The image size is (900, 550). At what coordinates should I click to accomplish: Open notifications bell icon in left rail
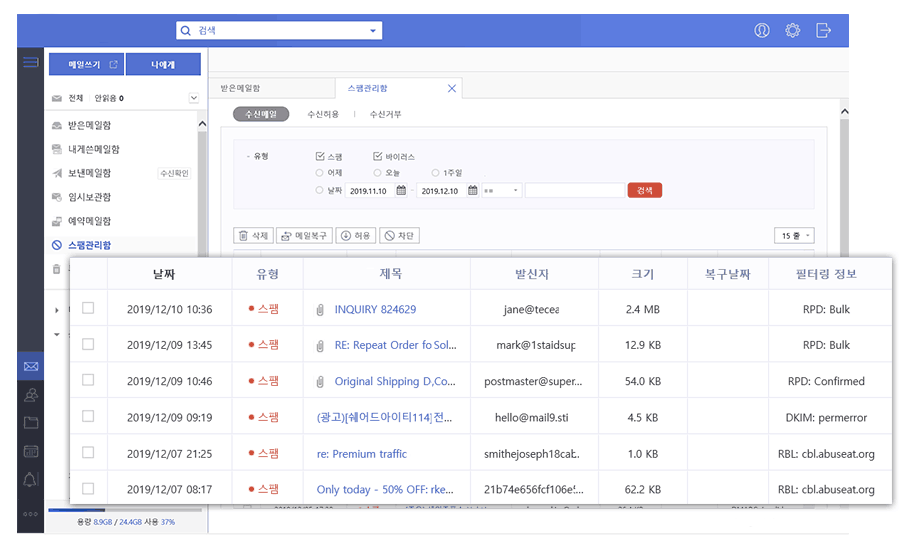[x=30, y=480]
